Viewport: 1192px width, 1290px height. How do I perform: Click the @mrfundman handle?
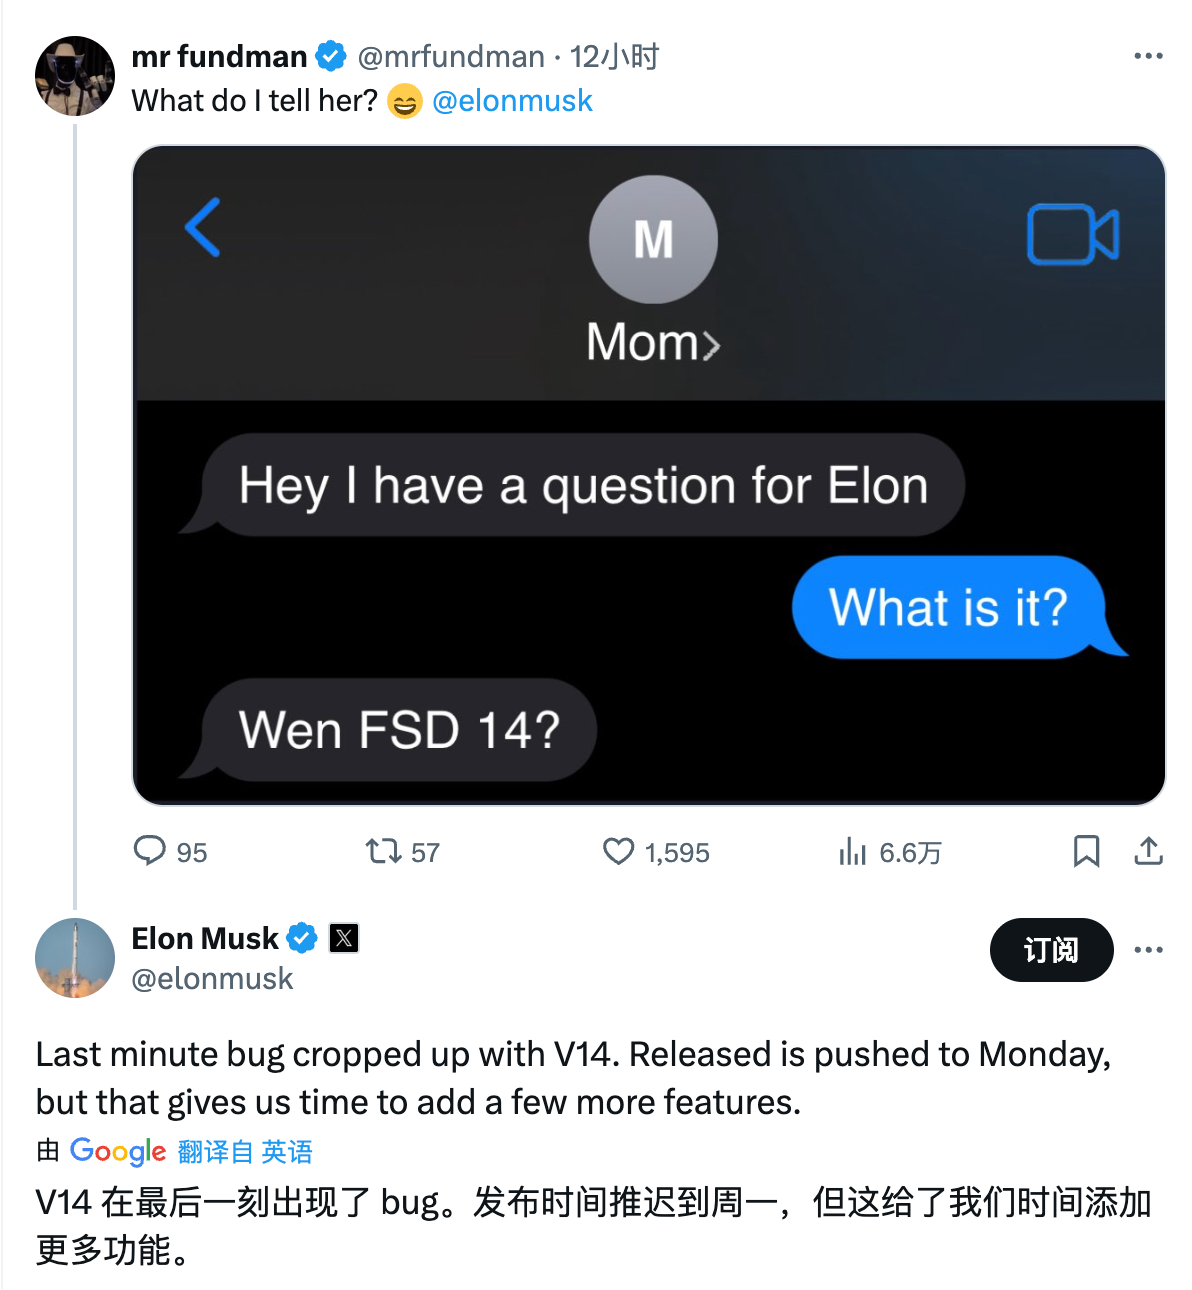click(x=451, y=56)
